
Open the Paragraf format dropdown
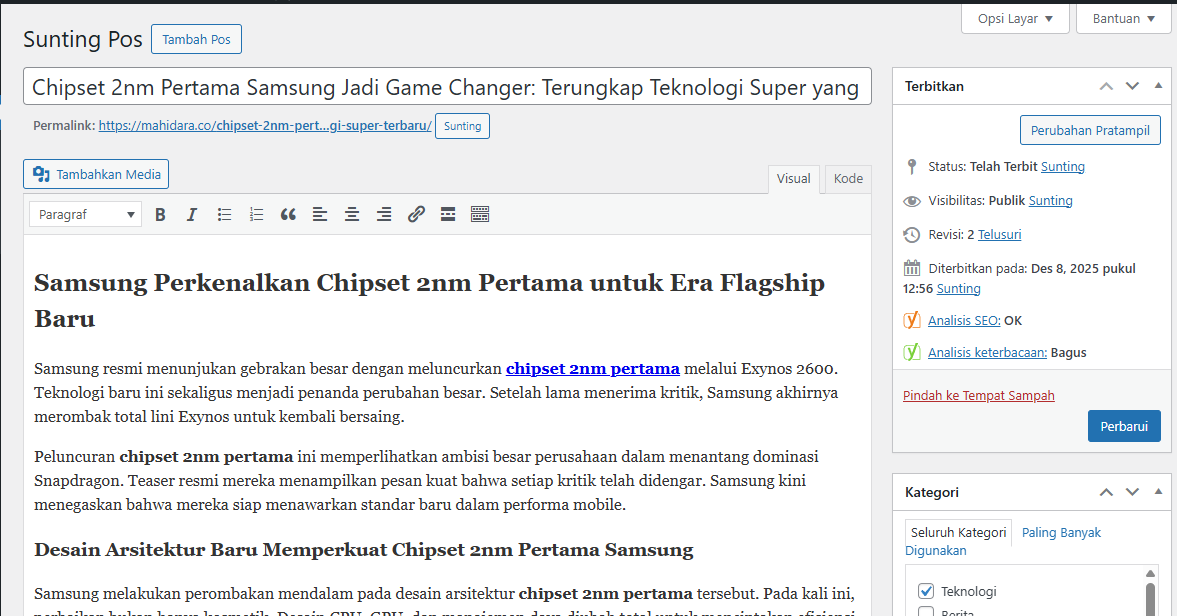coord(86,215)
